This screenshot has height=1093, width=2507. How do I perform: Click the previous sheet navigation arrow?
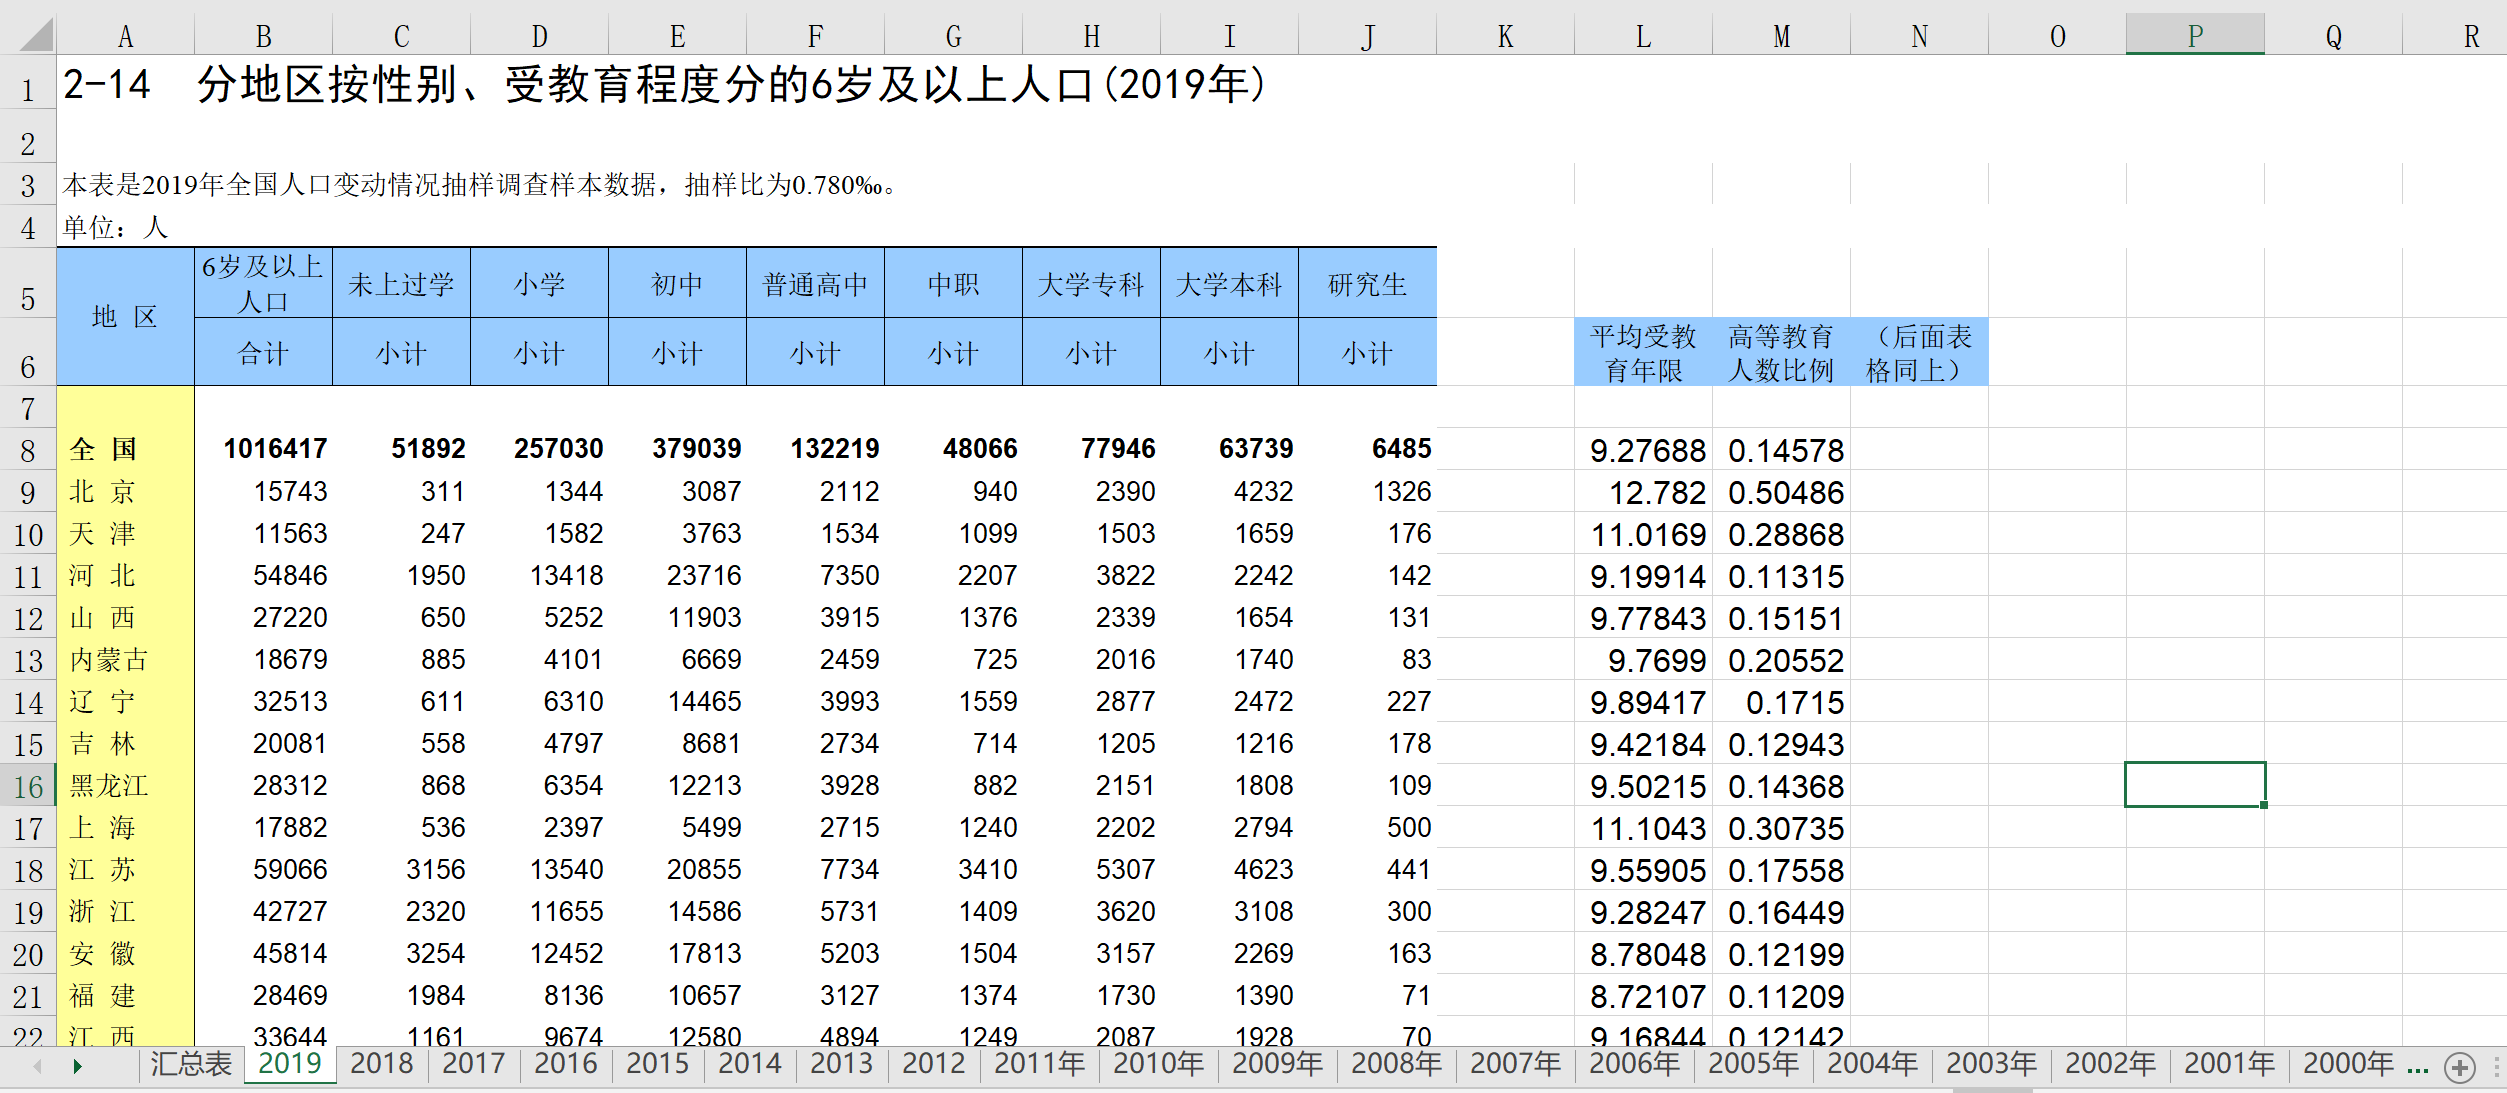click(38, 1066)
